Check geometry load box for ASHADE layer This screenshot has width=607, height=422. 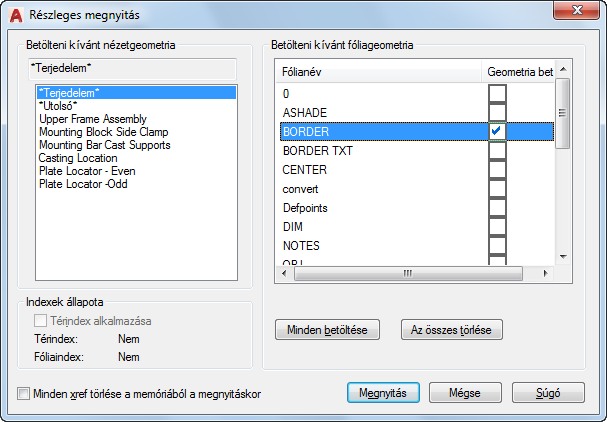click(x=497, y=112)
